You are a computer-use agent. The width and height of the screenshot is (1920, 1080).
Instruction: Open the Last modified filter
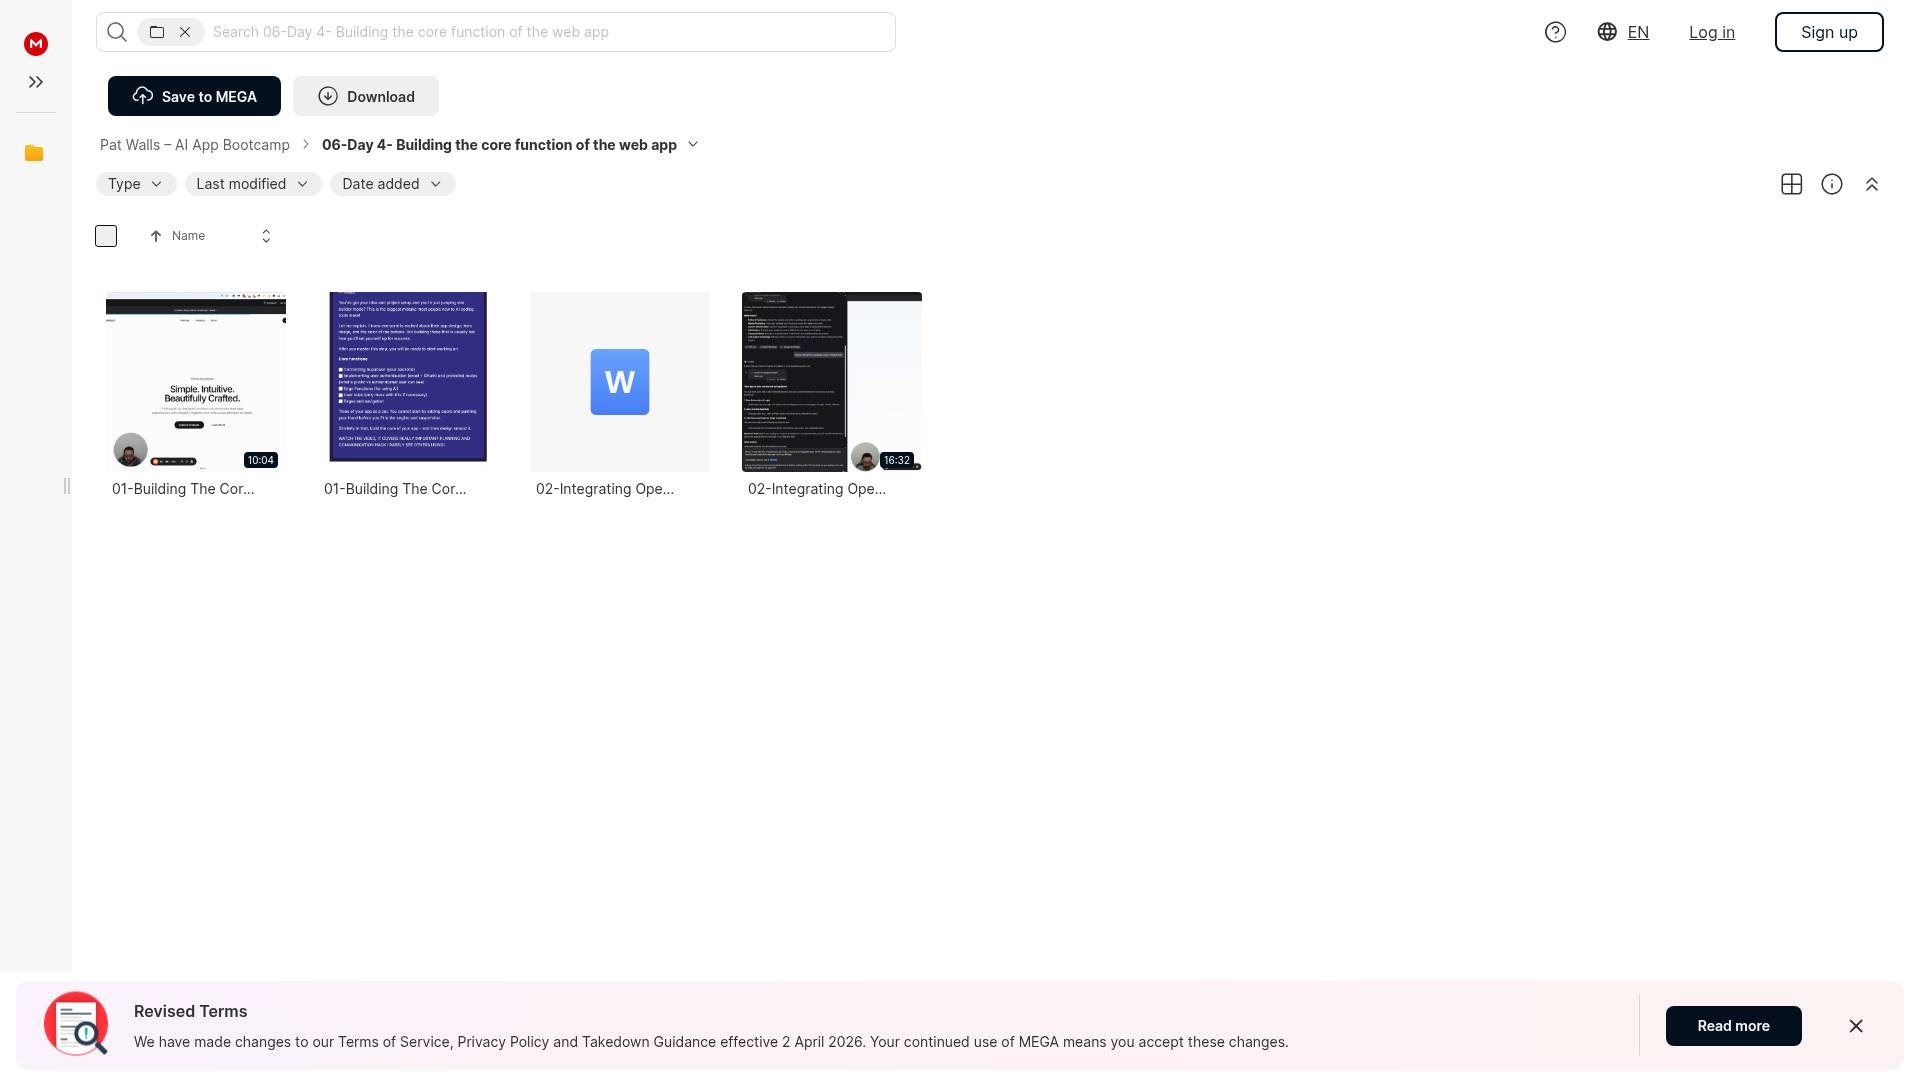pos(252,184)
